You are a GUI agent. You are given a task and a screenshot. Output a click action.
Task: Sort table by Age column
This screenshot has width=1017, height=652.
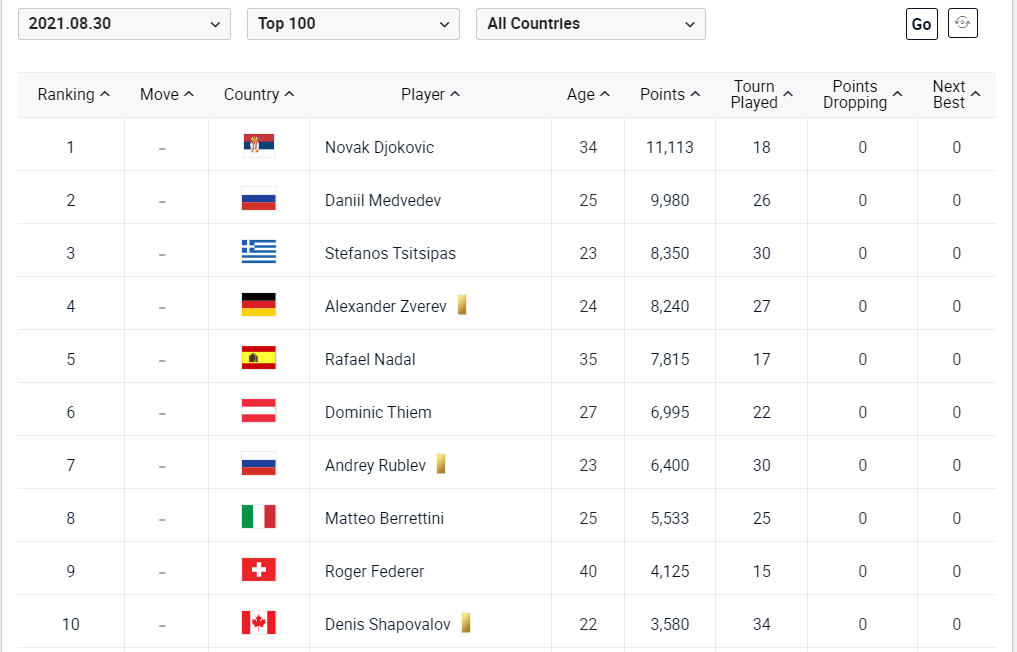coord(587,95)
